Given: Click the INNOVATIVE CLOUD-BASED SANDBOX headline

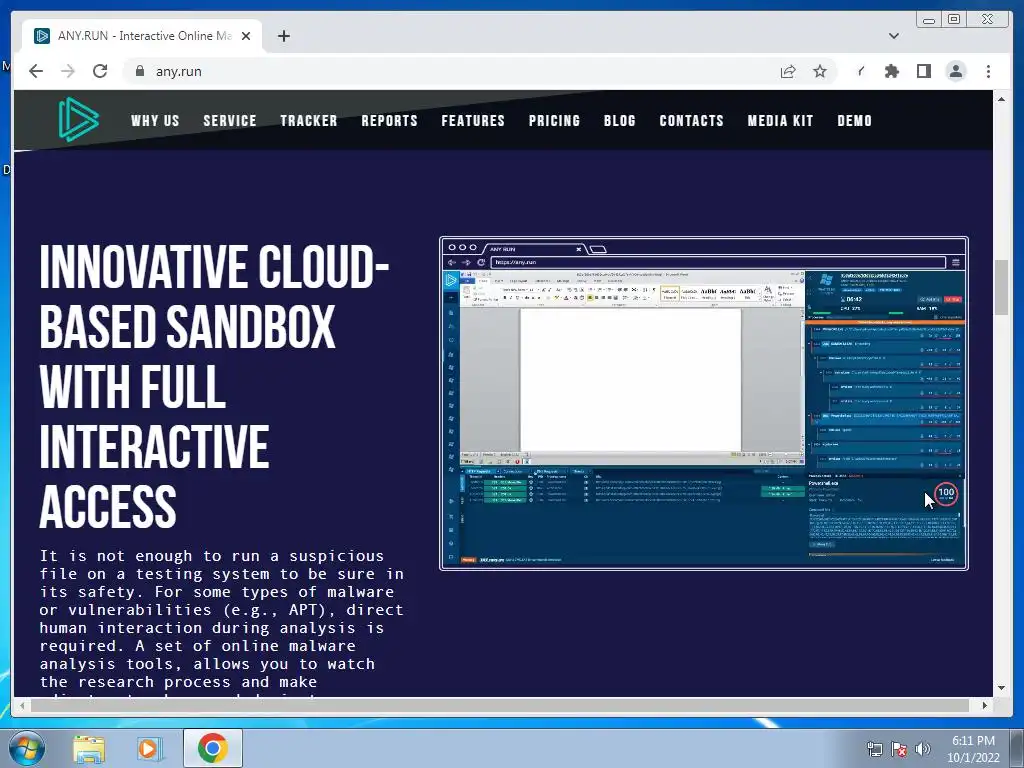Looking at the screenshot, I should pyautogui.click(x=214, y=387).
